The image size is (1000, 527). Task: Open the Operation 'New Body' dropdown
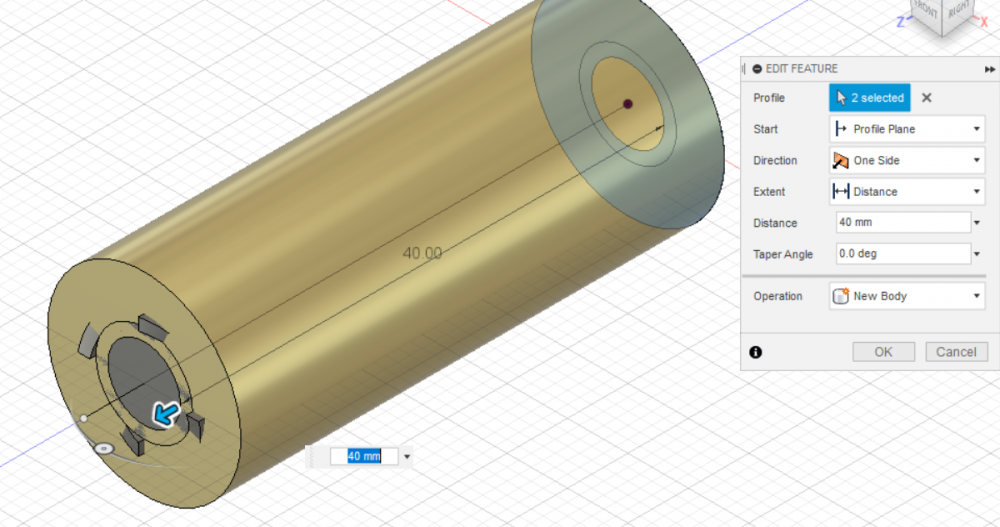click(x=907, y=296)
